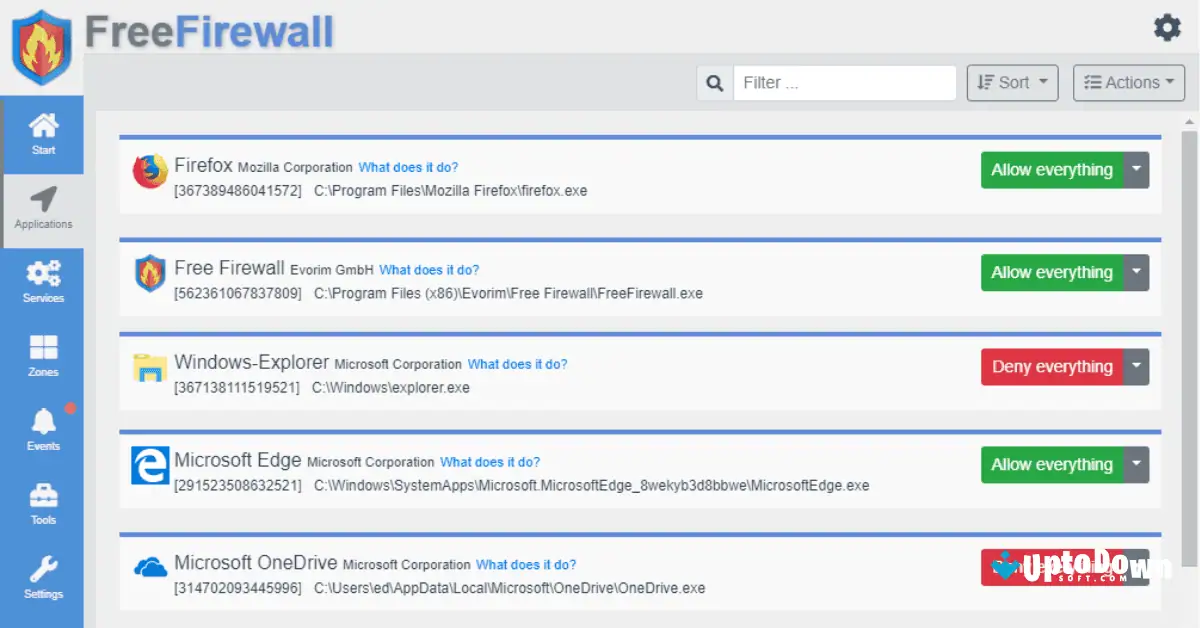Click the Windows-Explorer folder icon
Screen dimensions: 1200x628
149,367
